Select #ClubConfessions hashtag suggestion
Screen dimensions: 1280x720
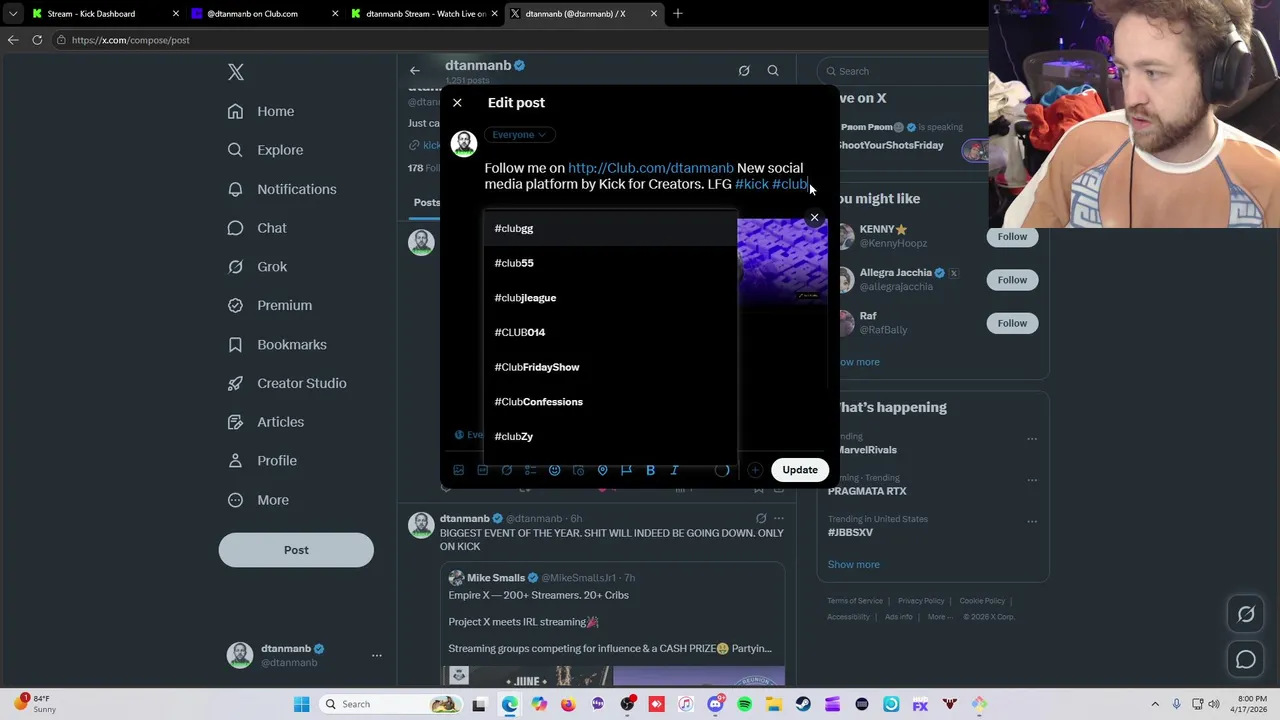[610, 402]
